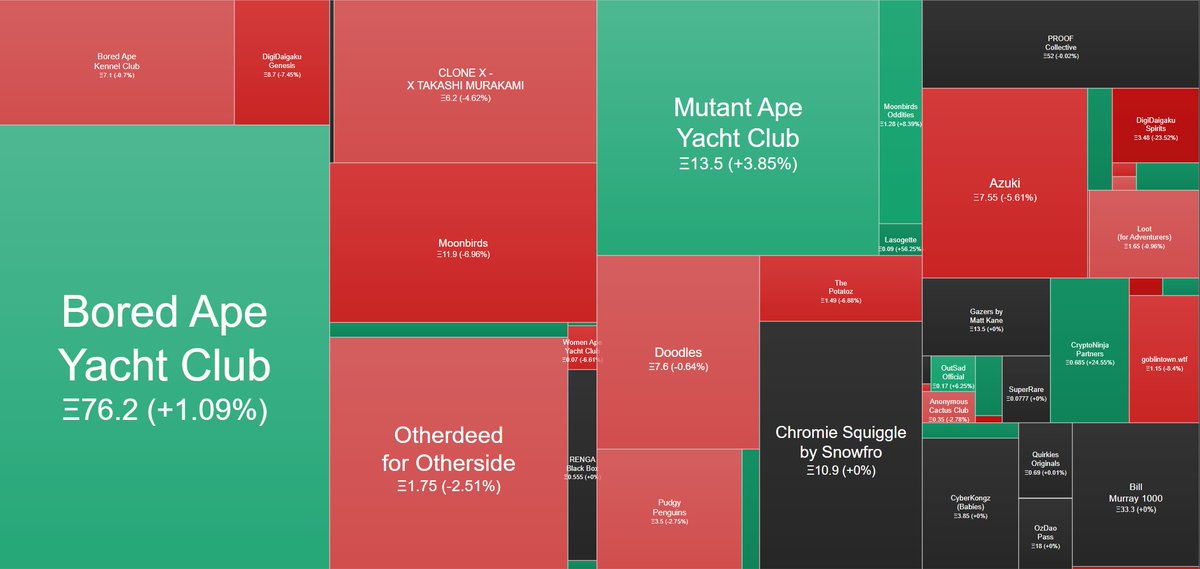Click the Ξ33.3 (+0%) value
The width and height of the screenshot is (1200, 569).
(1136, 509)
